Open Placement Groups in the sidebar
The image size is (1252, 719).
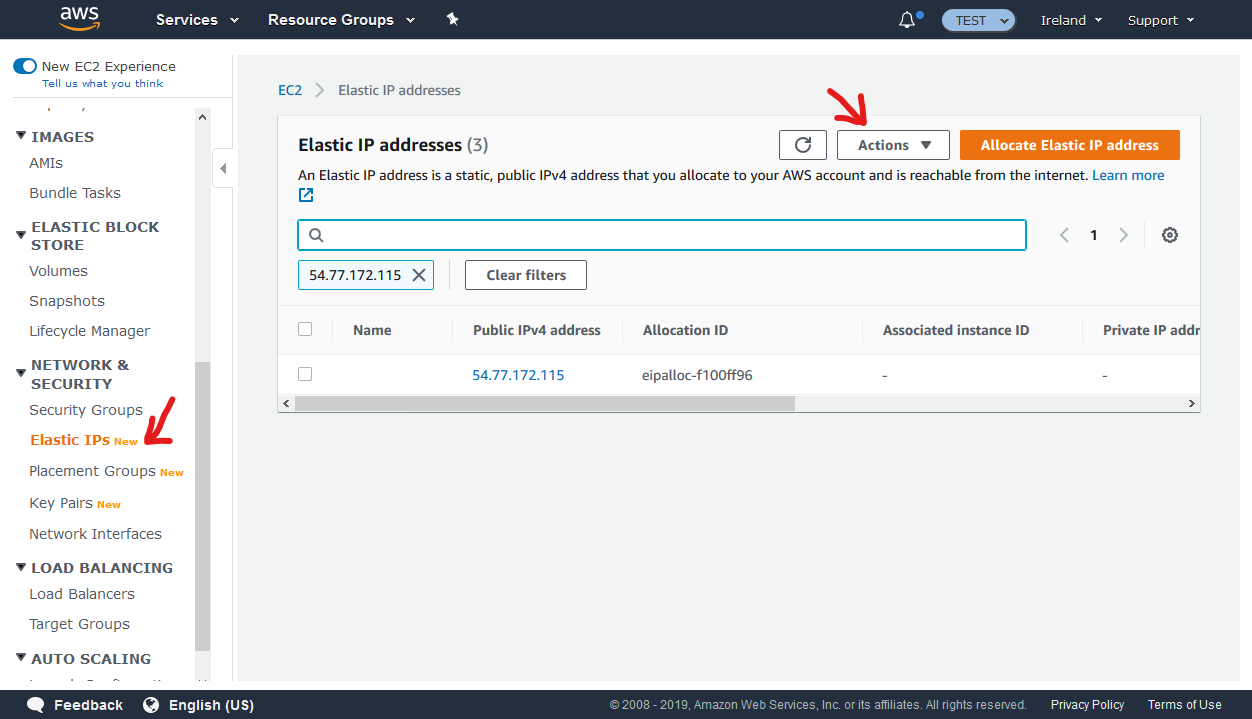(93, 471)
